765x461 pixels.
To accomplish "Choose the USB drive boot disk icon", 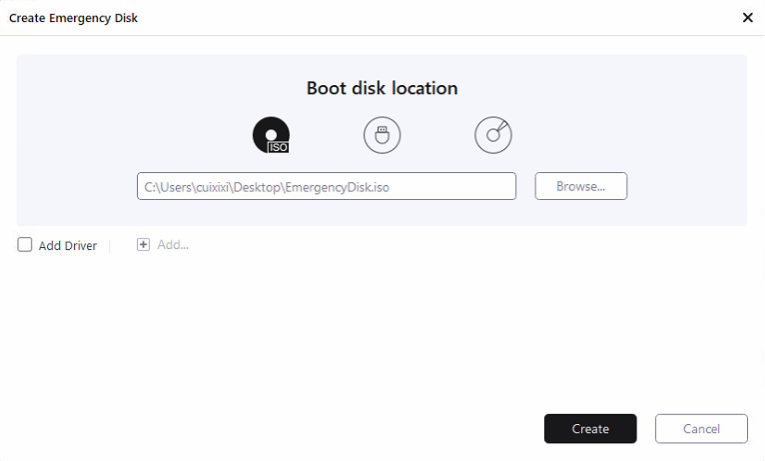I will click(382, 135).
